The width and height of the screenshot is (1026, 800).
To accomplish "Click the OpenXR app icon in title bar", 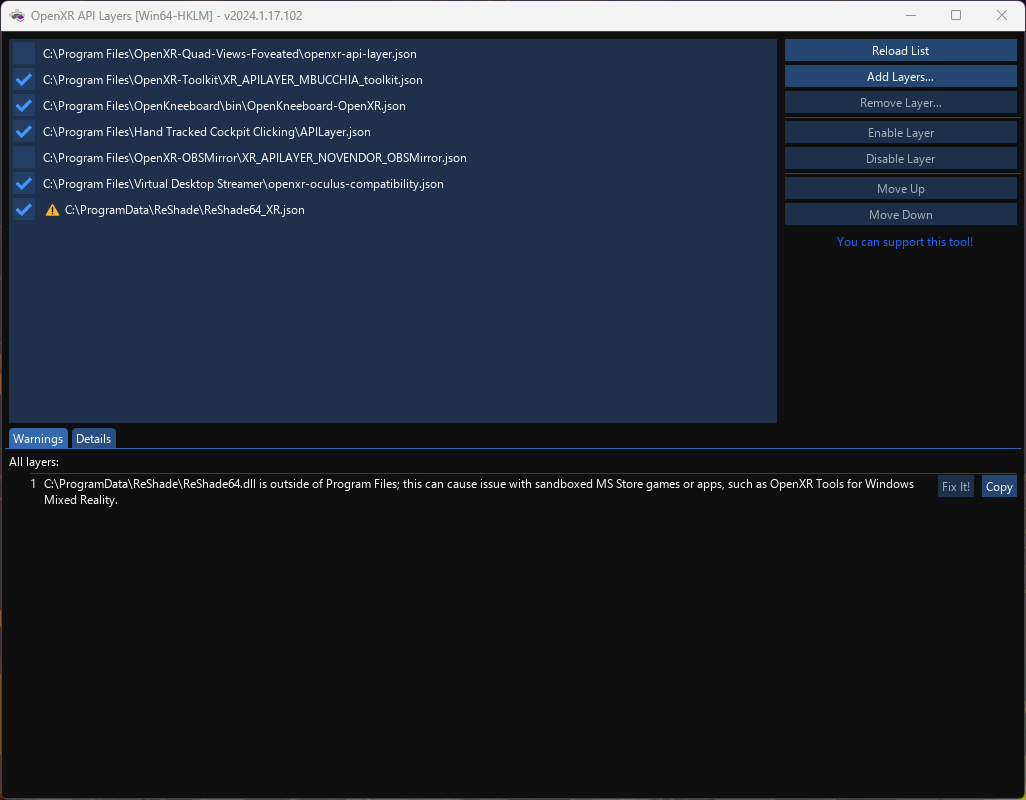I will 18,16.
